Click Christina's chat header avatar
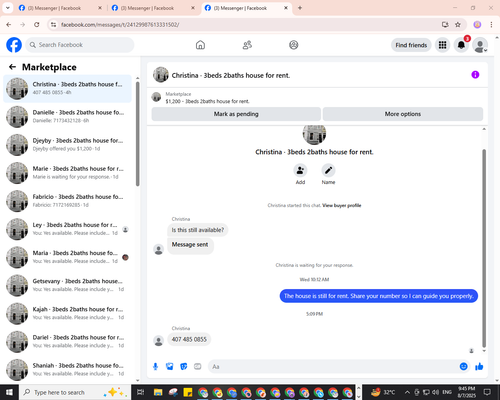 (x=161, y=75)
